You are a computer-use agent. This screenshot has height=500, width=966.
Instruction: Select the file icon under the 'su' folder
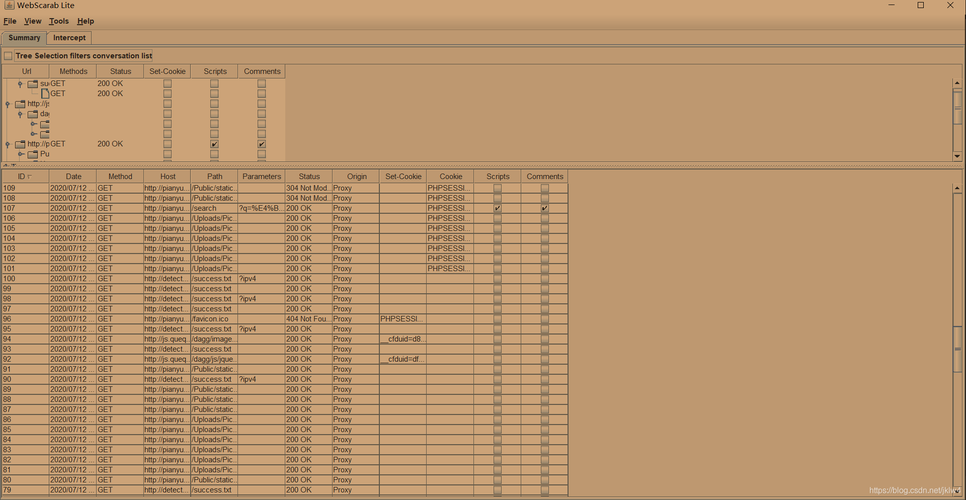click(x=45, y=94)
